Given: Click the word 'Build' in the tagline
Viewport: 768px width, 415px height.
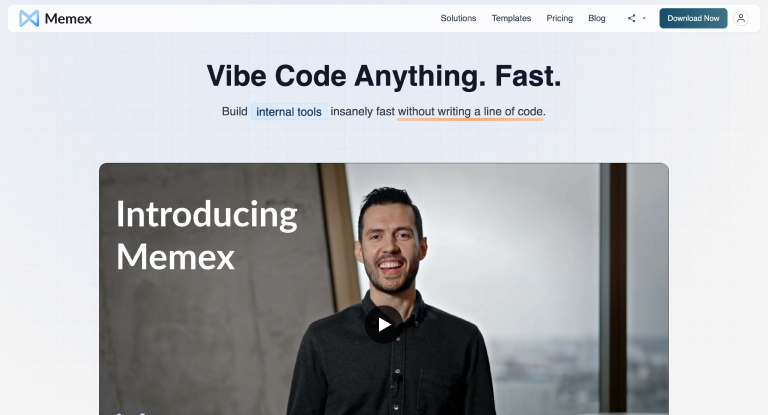Looking at the screenshot, I should click(x=235, y=111).
